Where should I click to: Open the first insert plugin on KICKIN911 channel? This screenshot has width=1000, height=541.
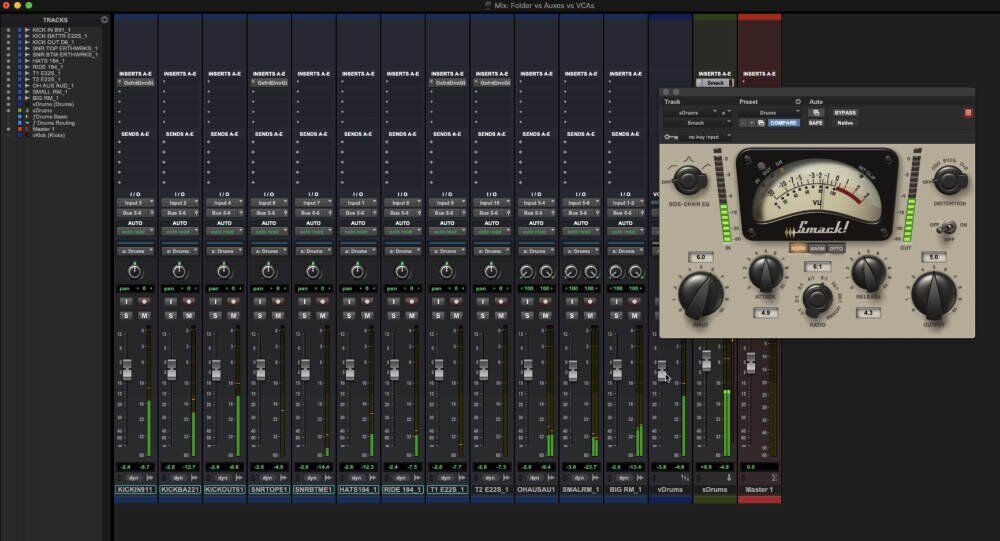click(135, 83)
